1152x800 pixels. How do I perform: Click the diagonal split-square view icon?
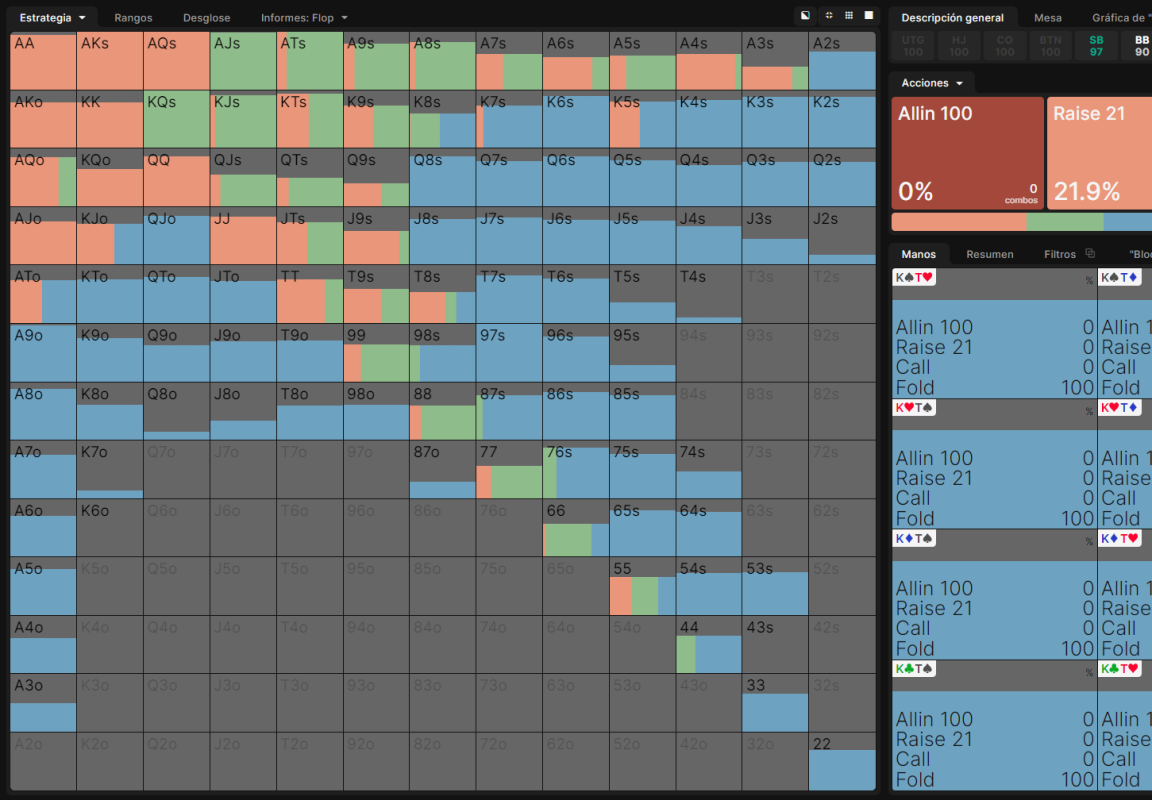[805, 15]
